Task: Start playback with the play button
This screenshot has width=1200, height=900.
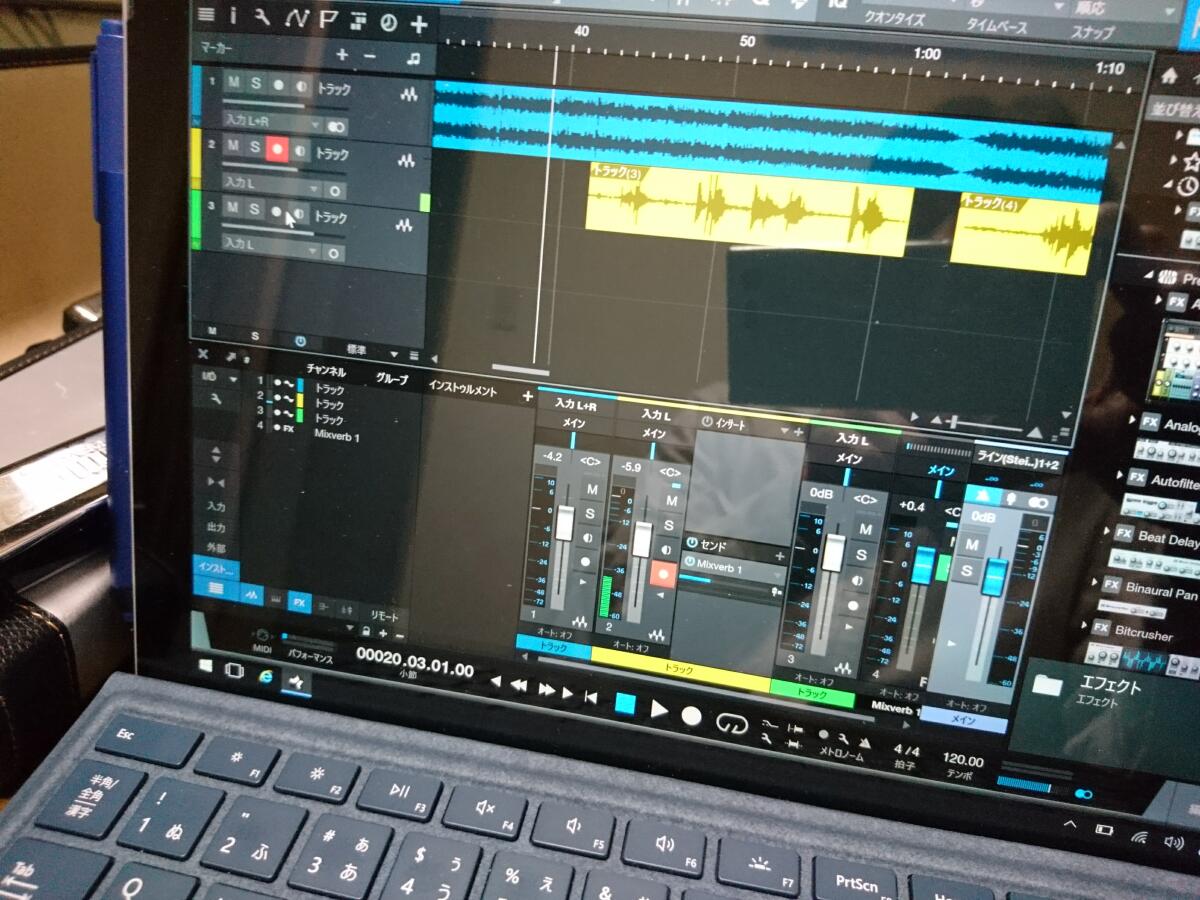Action: pos(659,709)
